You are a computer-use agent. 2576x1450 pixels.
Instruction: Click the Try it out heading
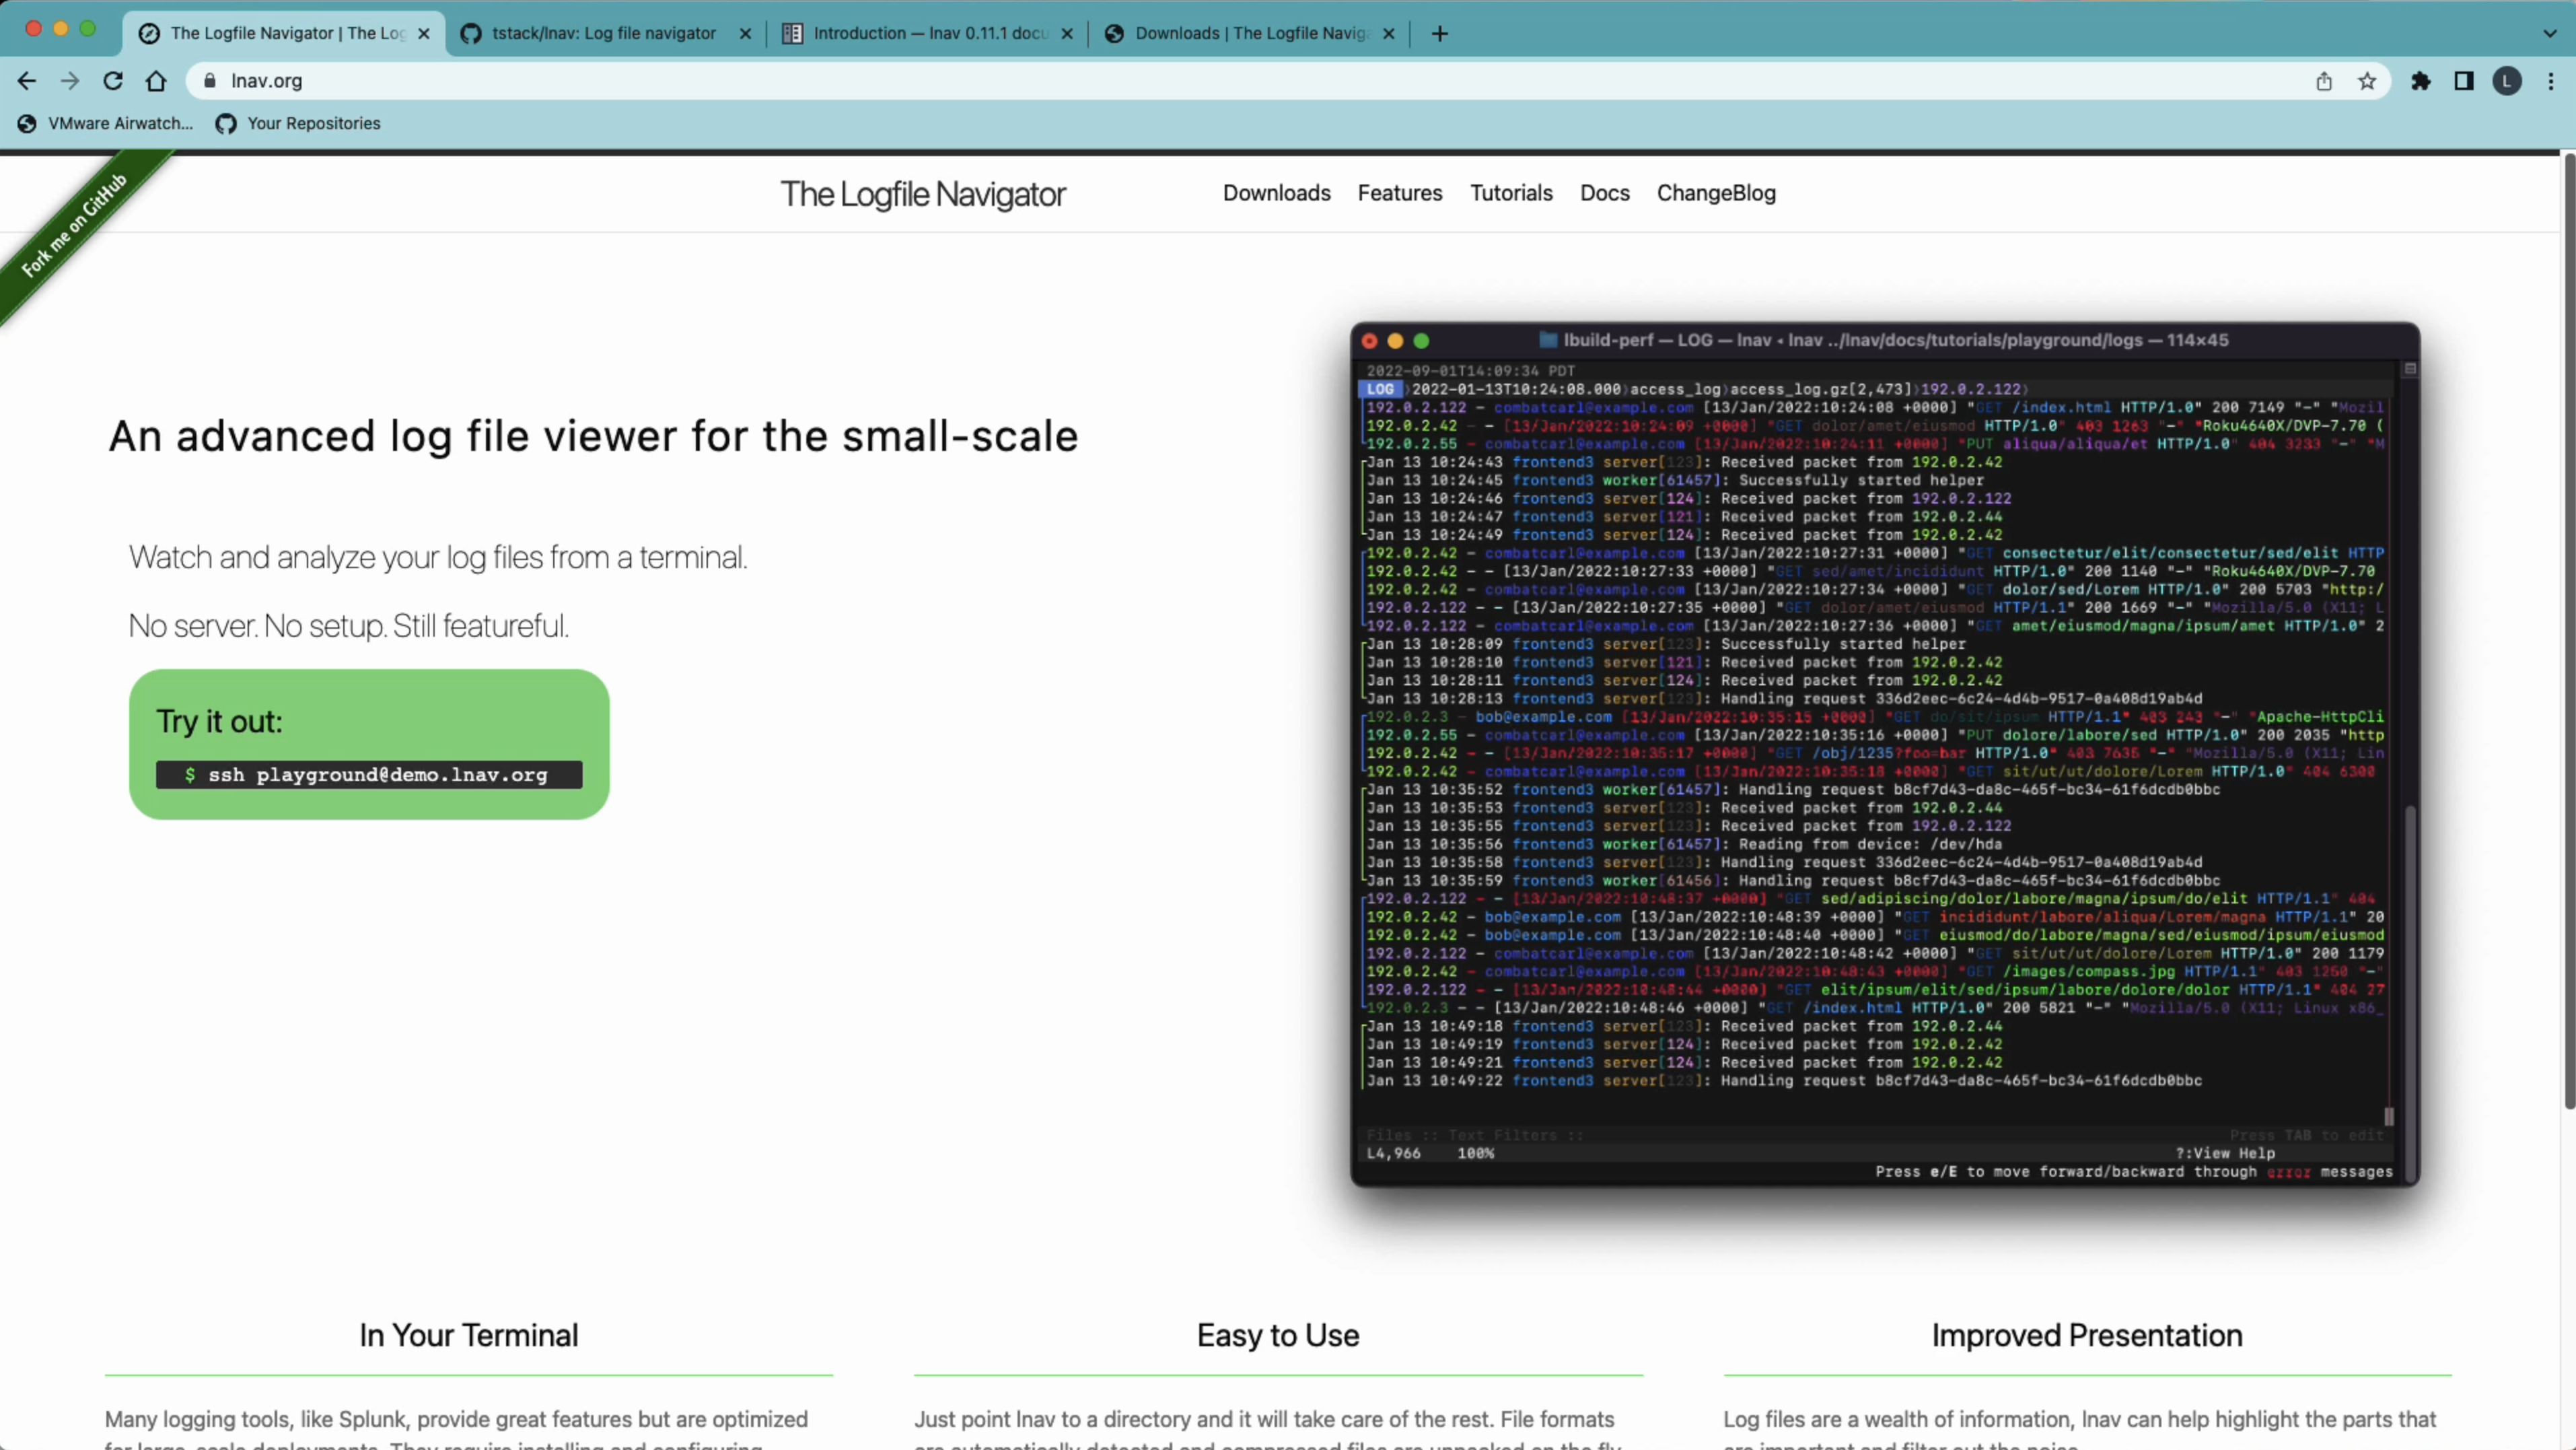click(220, 721)
